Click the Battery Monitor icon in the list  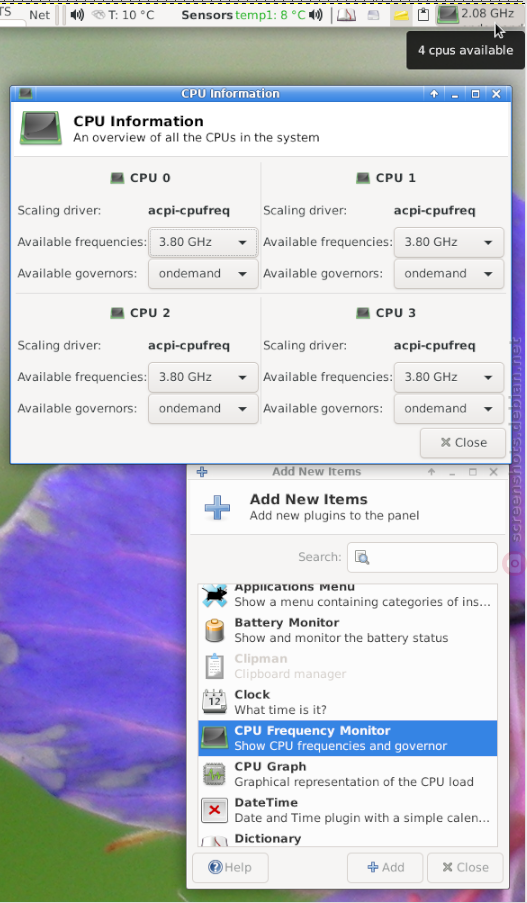pyautogui.click(x=214, y=631)
